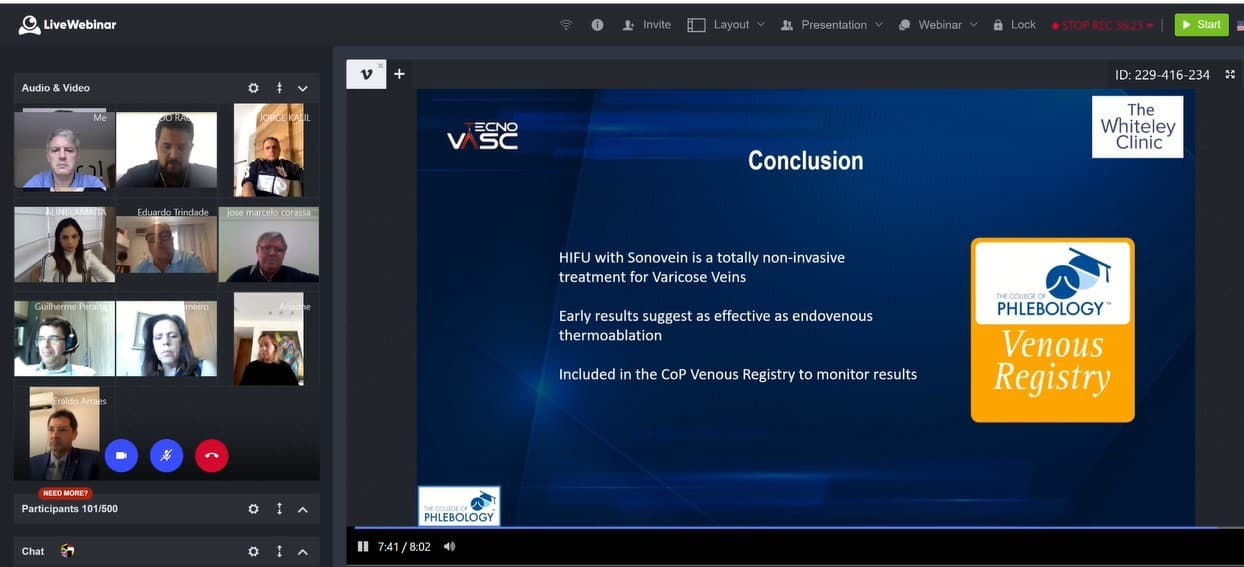Select Eraldo Arraes' video thumbnail
Screen dimensions: 1244x567
[x=65, y=433]
